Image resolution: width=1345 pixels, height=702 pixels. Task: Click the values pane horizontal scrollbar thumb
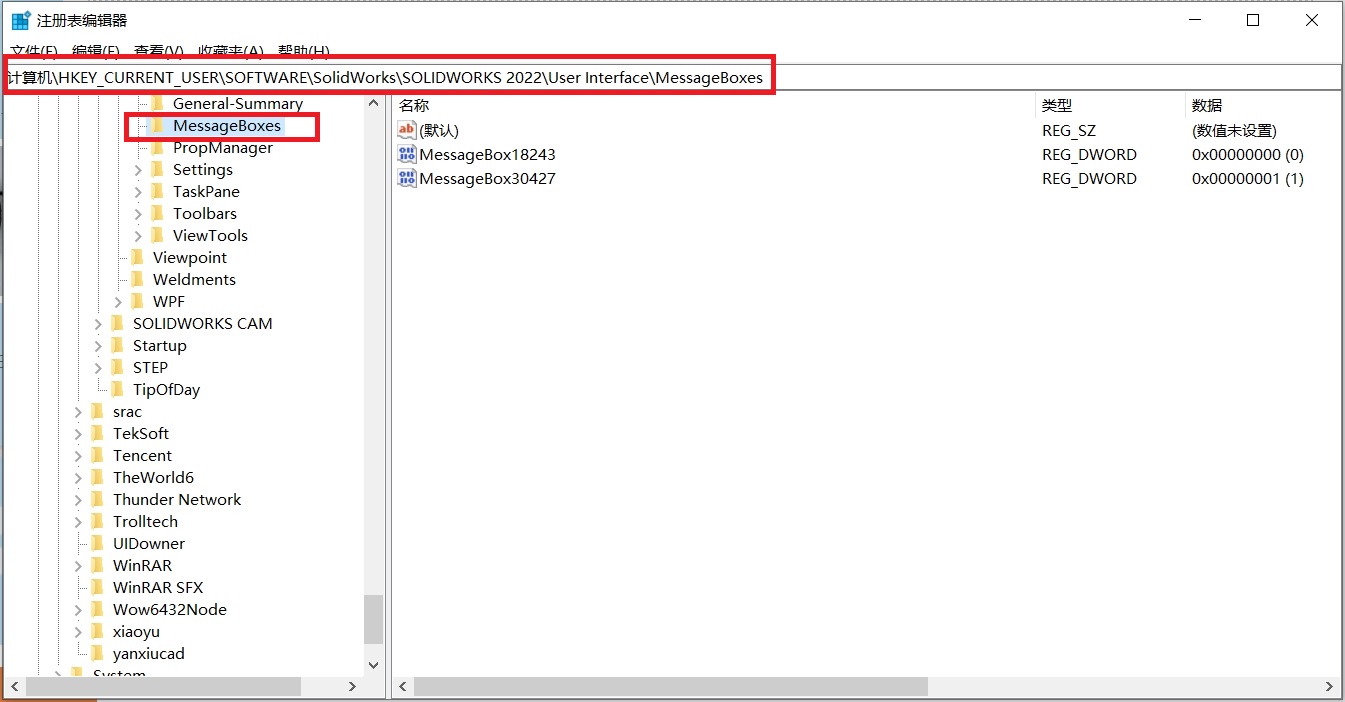tap(671, 687)
